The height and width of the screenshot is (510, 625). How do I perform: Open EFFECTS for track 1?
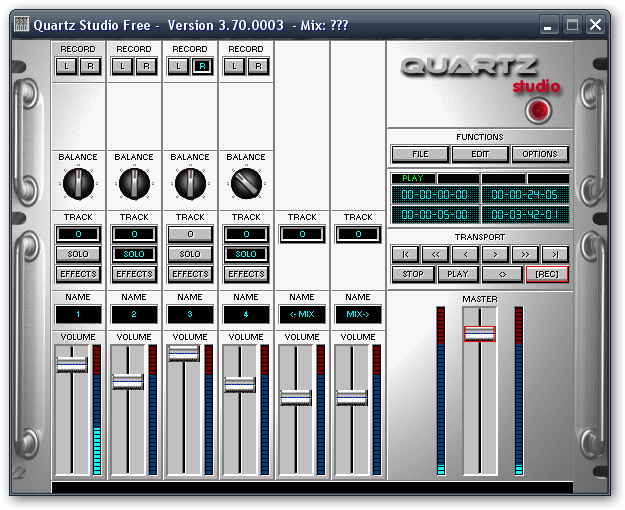[x=78, y=274]
